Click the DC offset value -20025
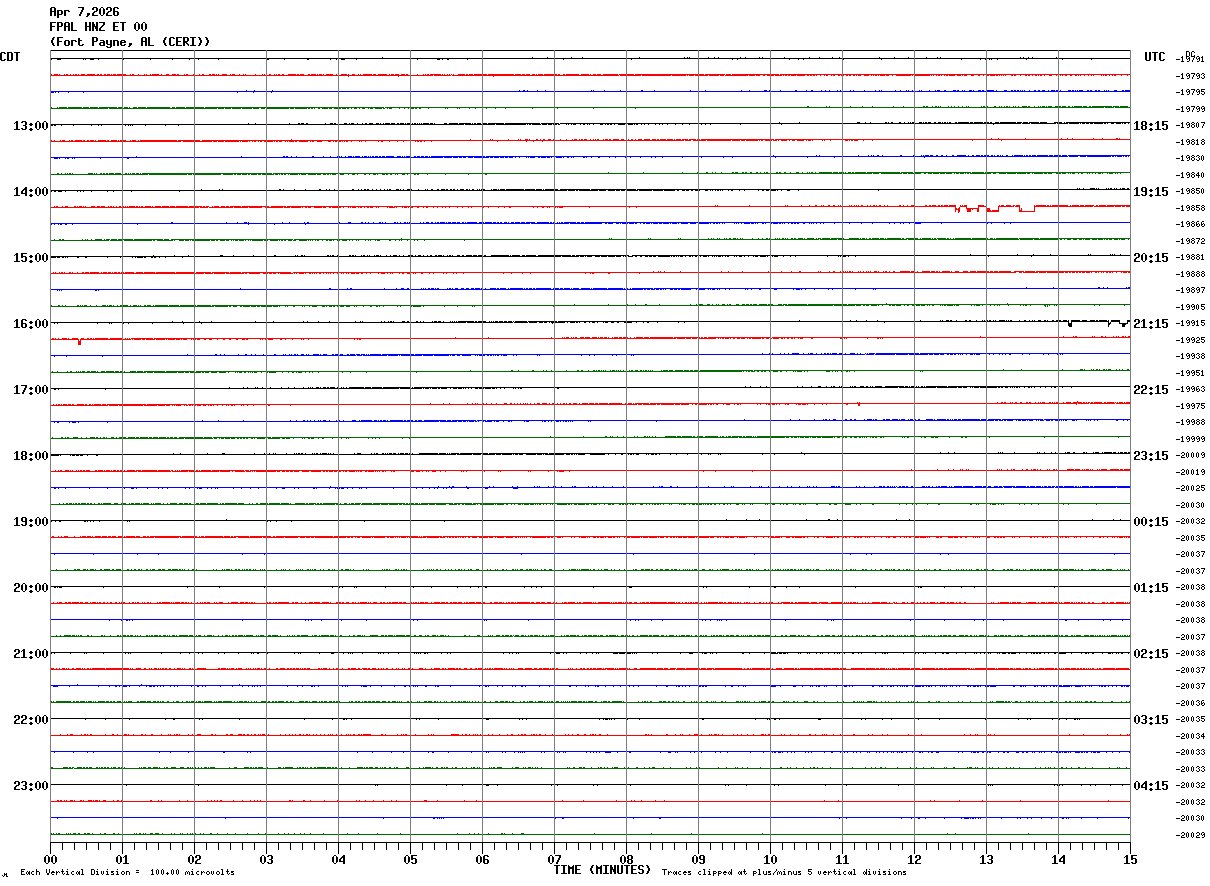 pos(1190,489)
